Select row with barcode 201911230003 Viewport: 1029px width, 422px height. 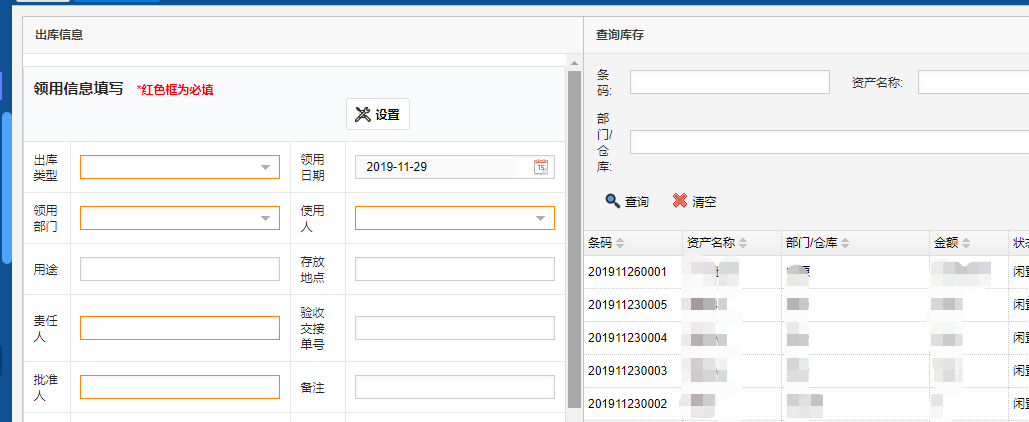[627, 371]
